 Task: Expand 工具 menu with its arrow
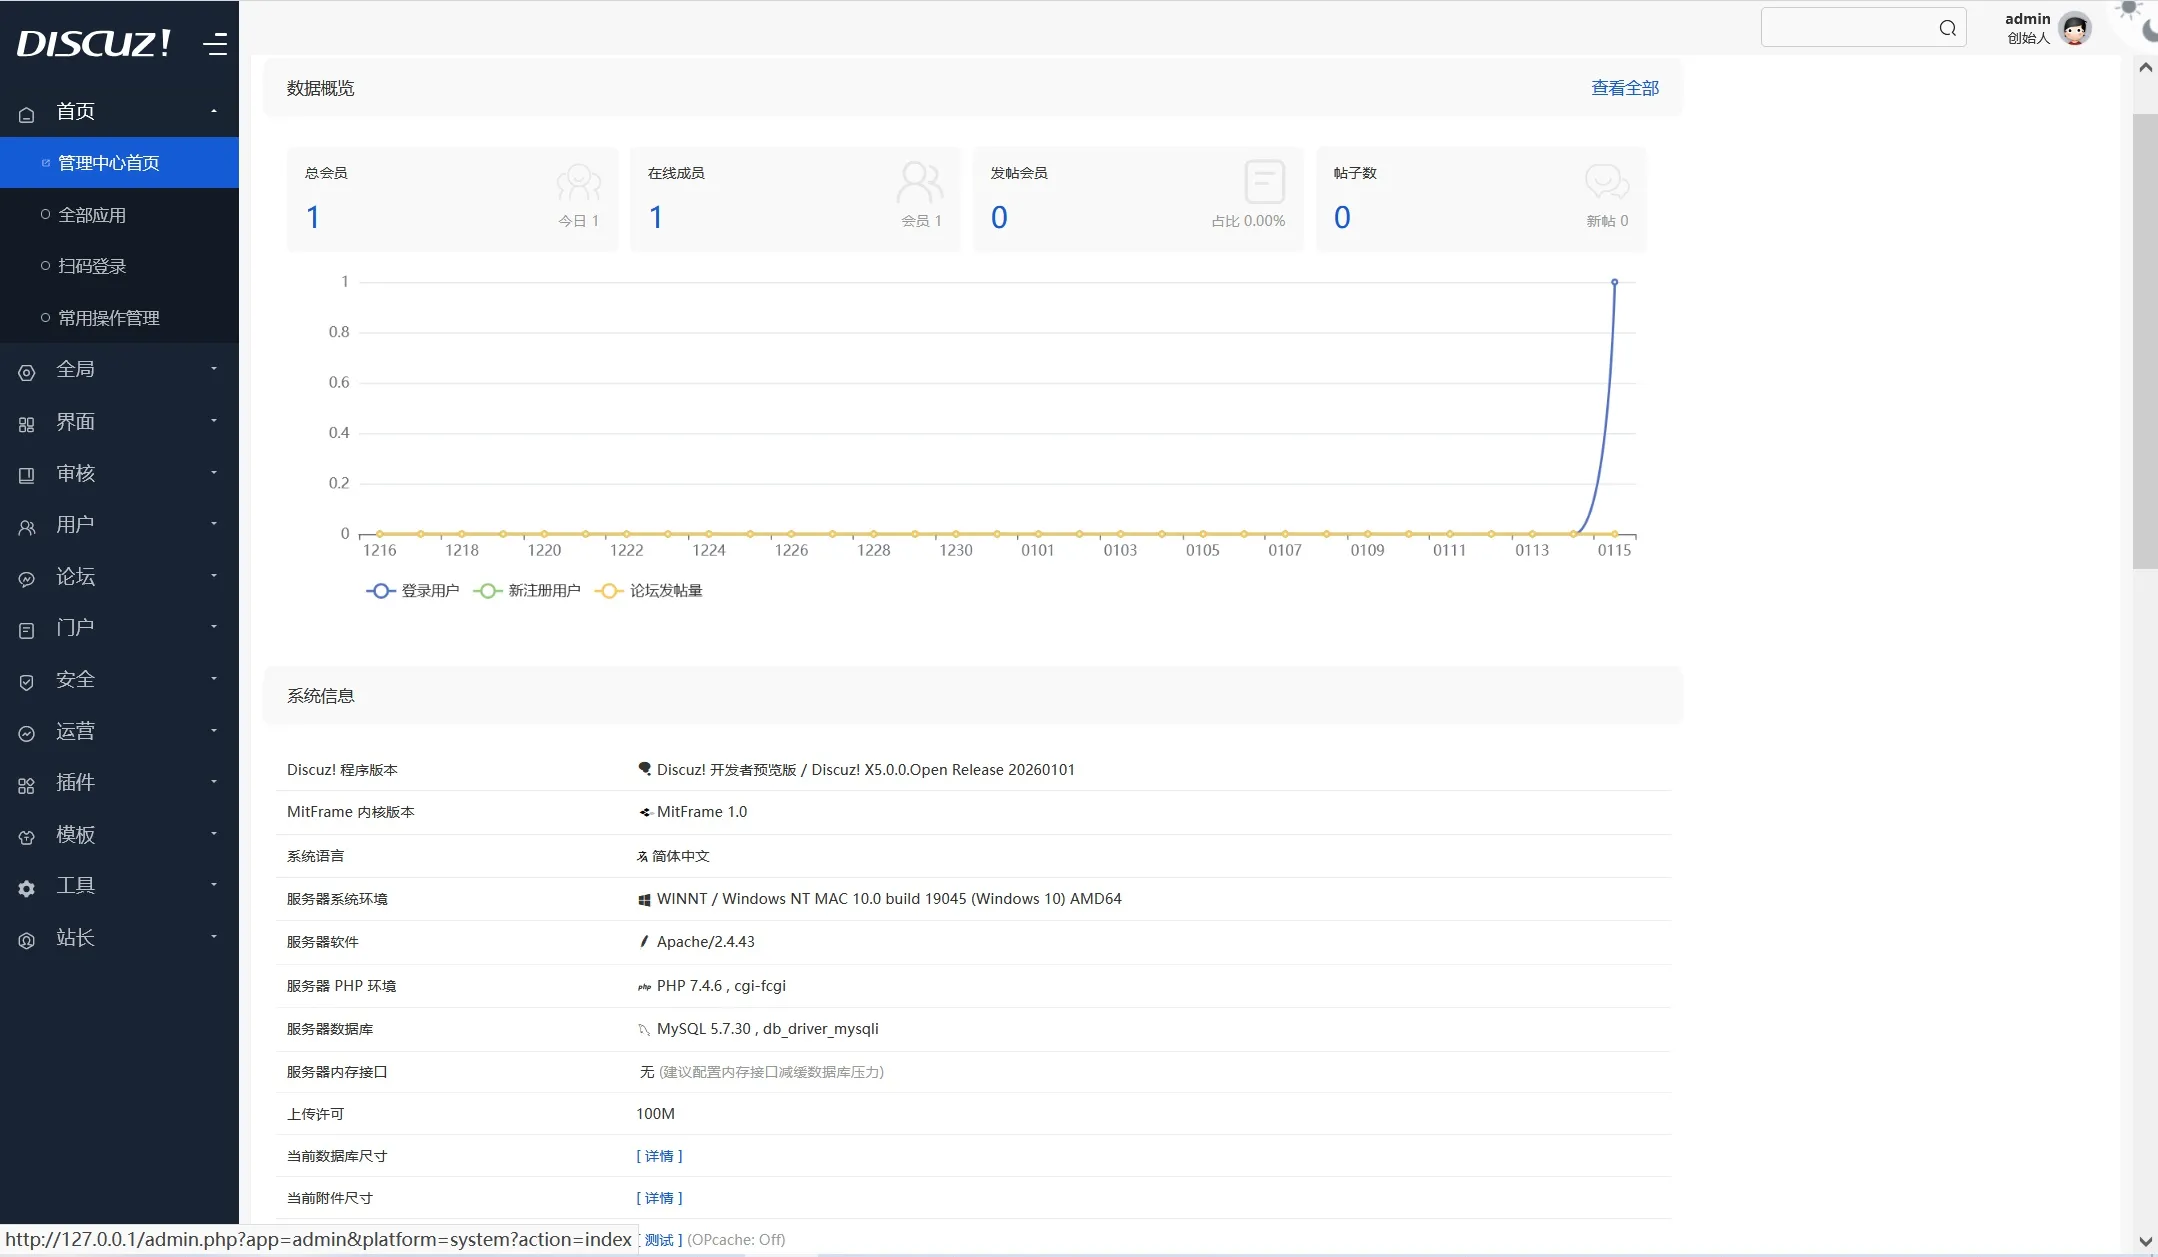pos(214,885)
